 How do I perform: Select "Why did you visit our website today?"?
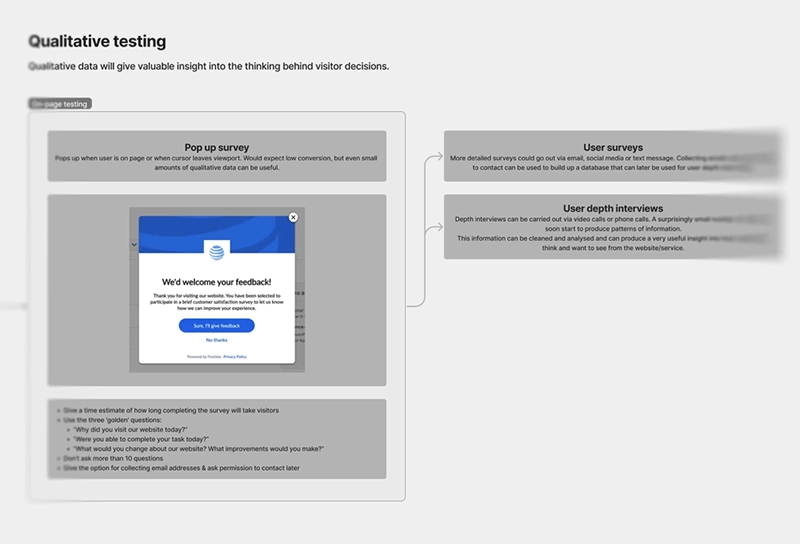131,430
